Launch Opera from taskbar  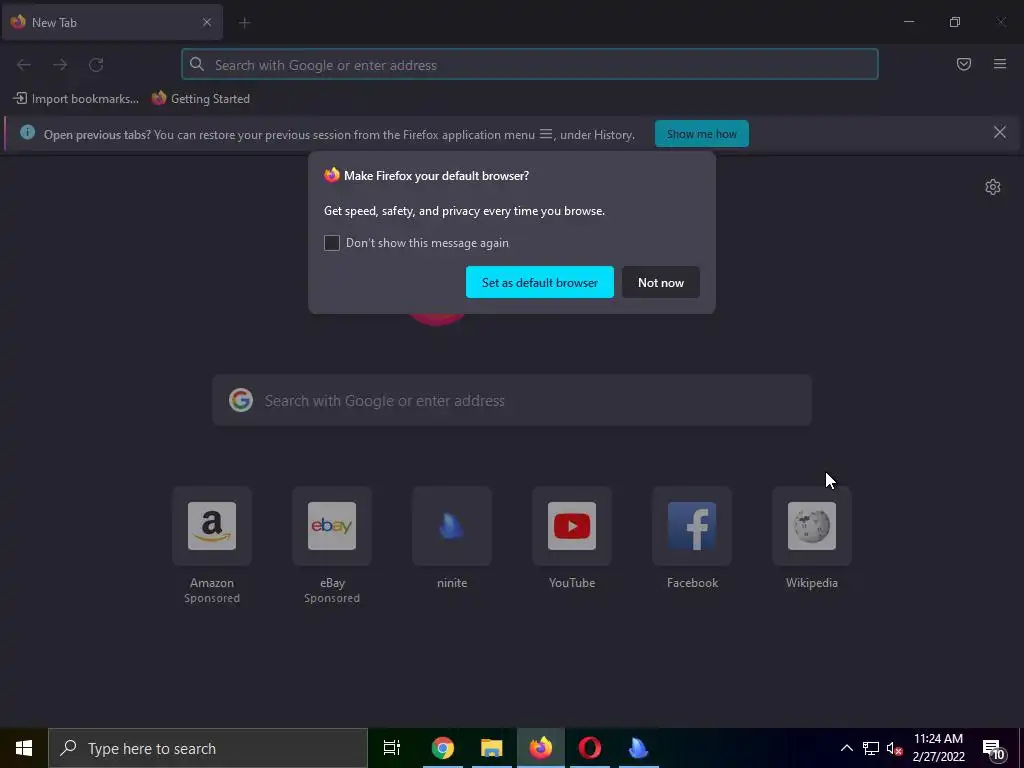[x=590, y=748]
